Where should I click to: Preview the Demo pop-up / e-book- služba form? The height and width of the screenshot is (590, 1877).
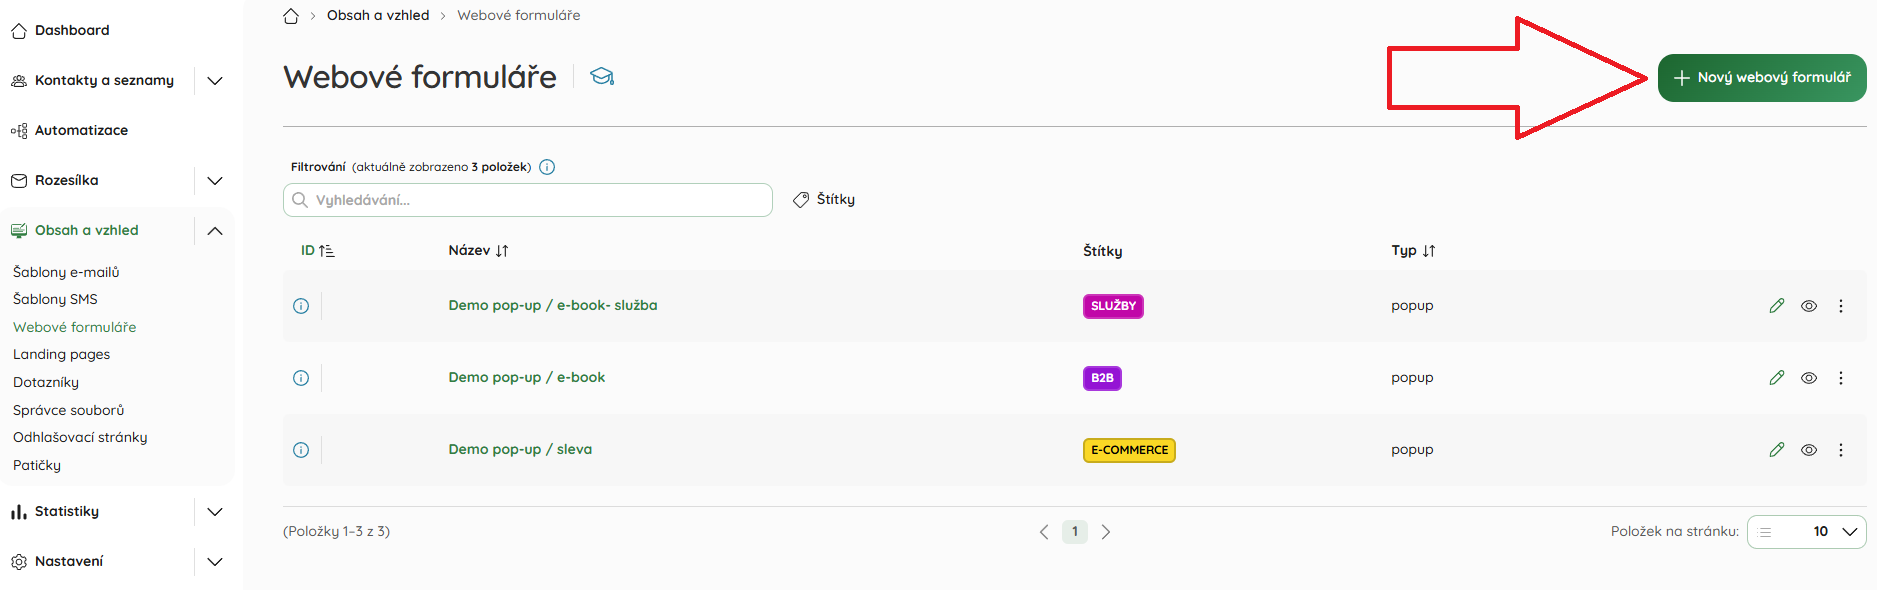[x=1809, y=306]
